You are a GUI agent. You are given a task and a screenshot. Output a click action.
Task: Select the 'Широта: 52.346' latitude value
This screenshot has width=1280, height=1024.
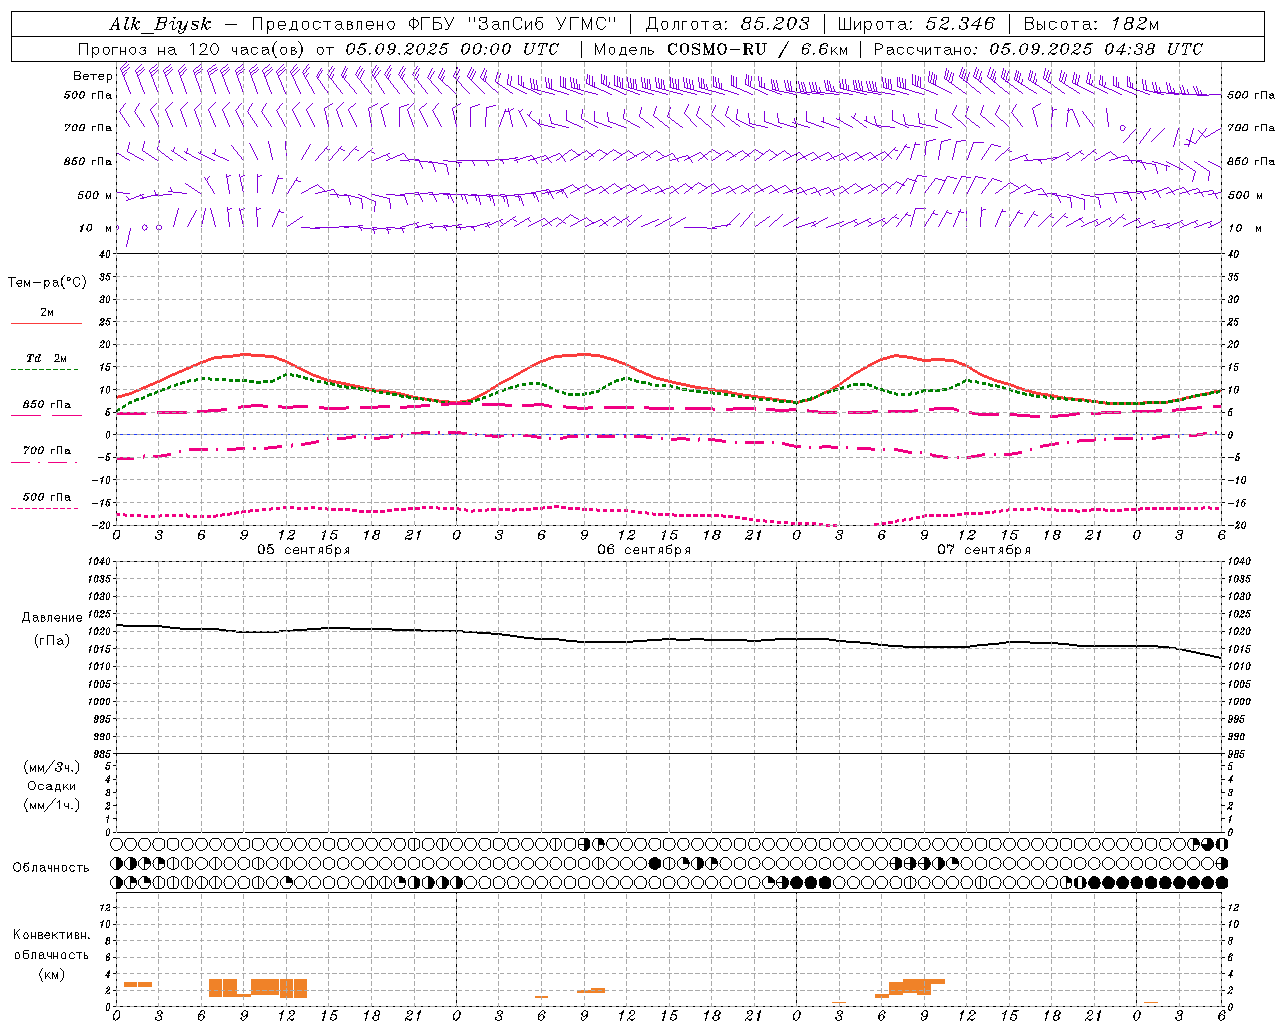(916, 24)
